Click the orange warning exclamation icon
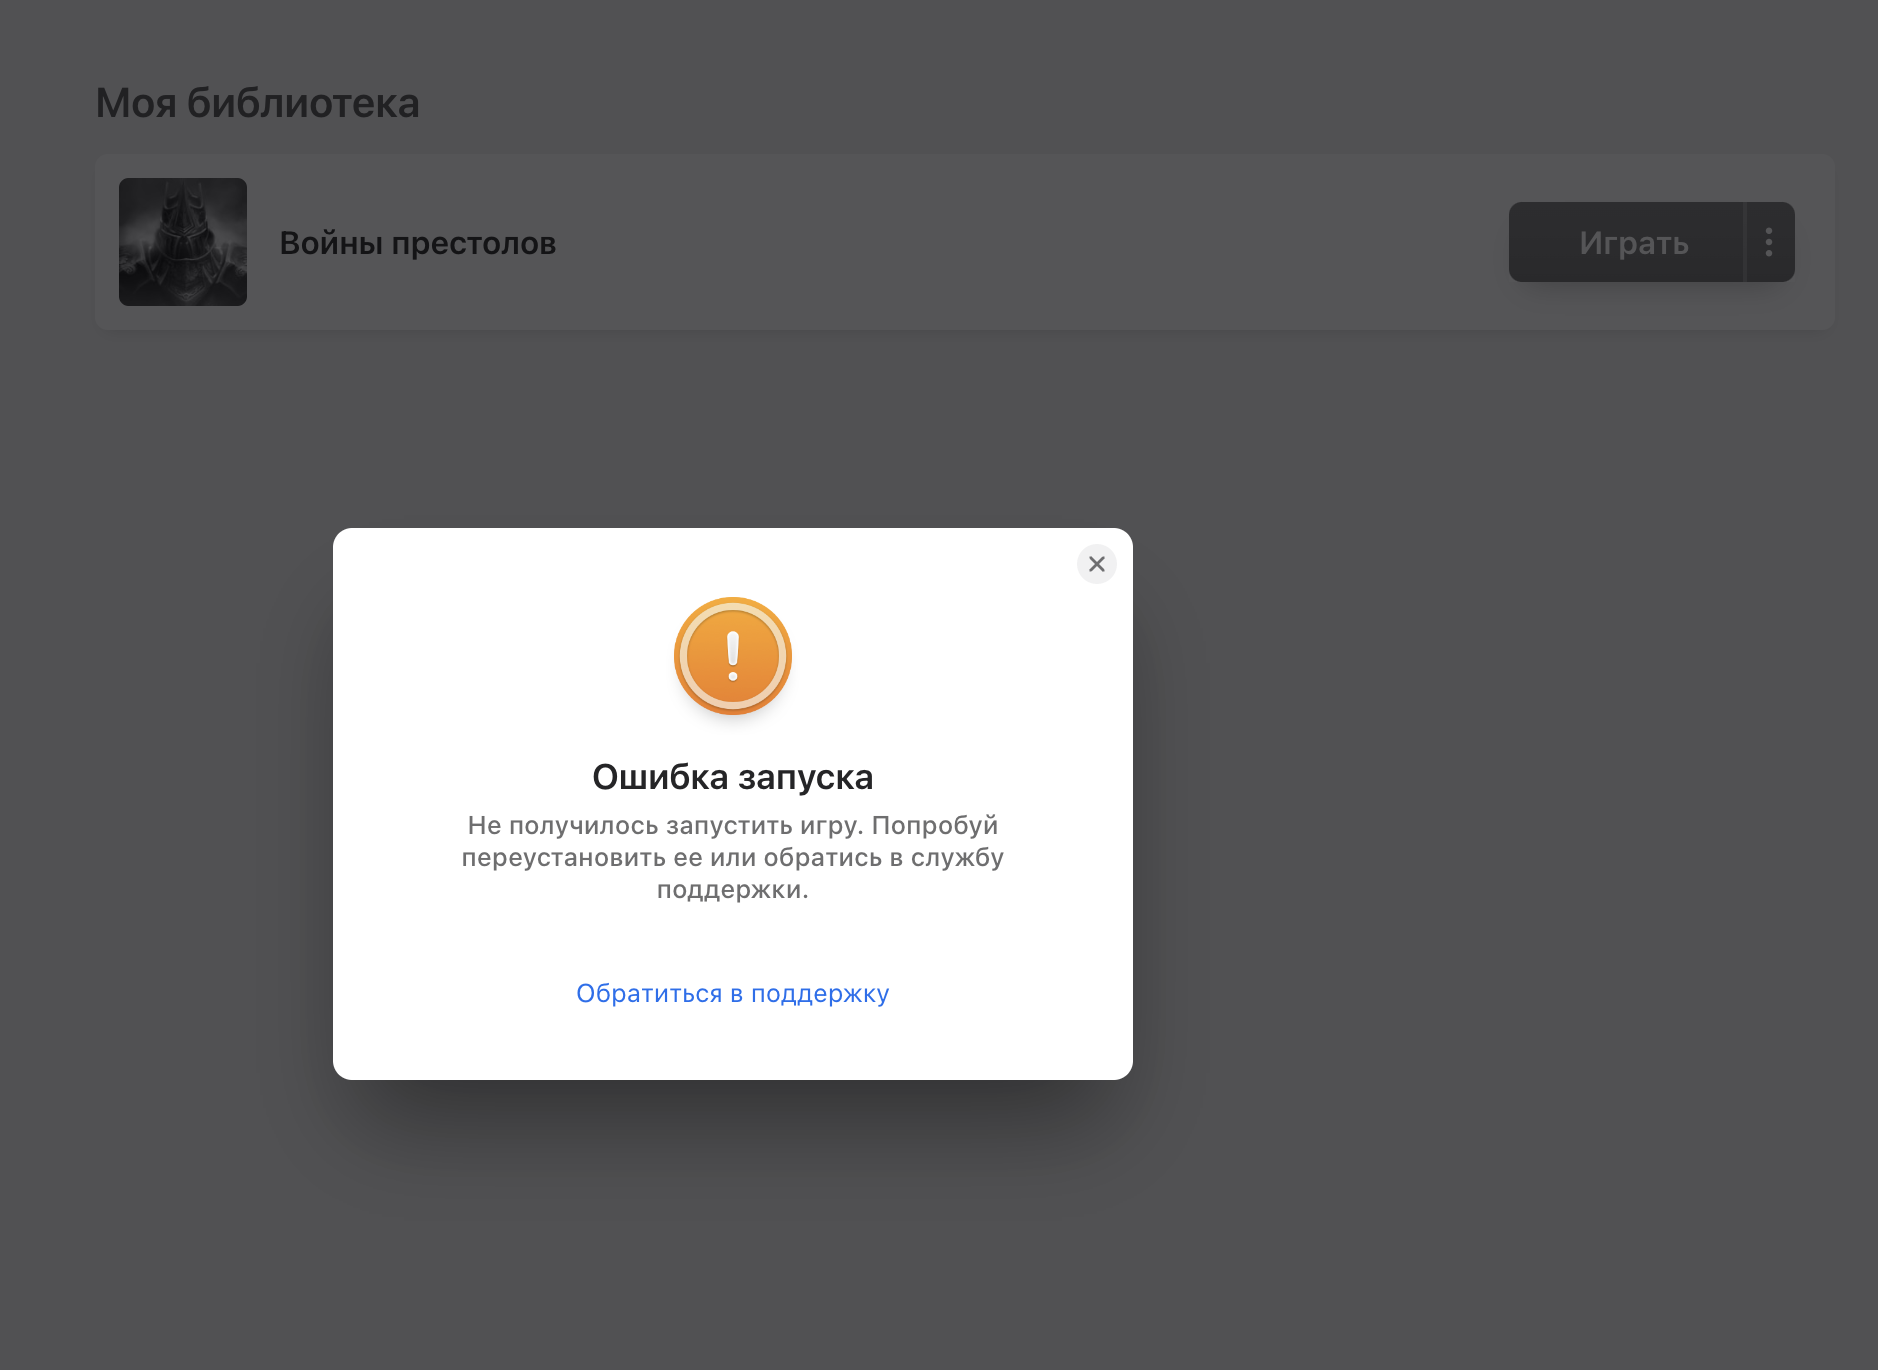Viewport: 1878px width, 1370px height. tap(733, 656)
